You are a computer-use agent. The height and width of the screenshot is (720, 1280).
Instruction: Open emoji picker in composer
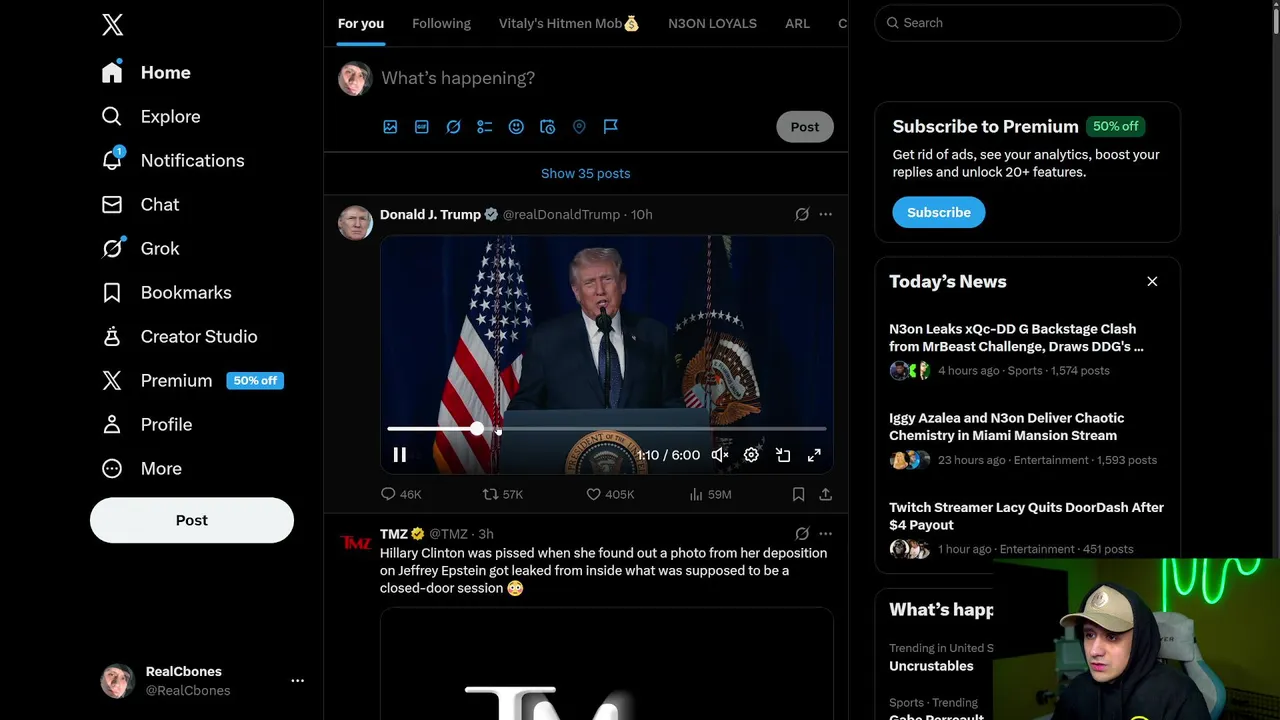click(x=516, y=127)
